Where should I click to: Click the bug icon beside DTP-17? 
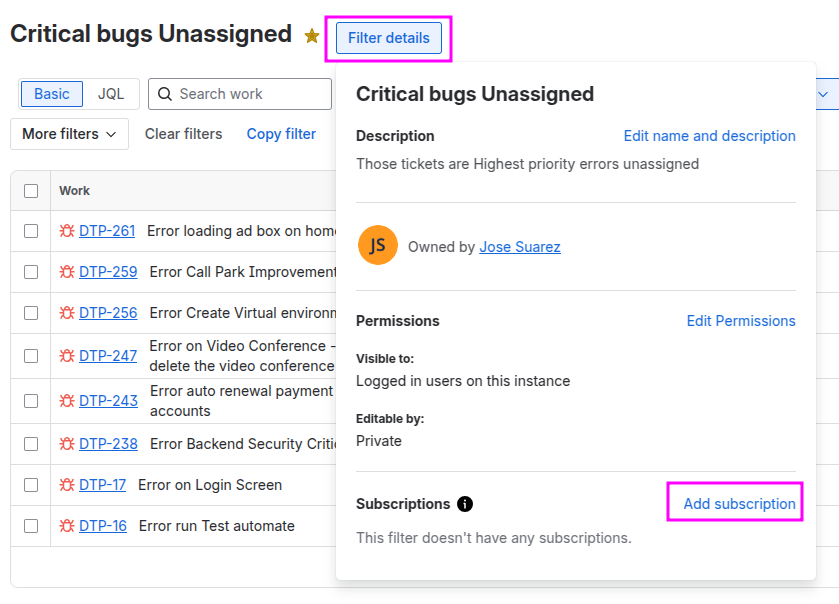(67, 485)
